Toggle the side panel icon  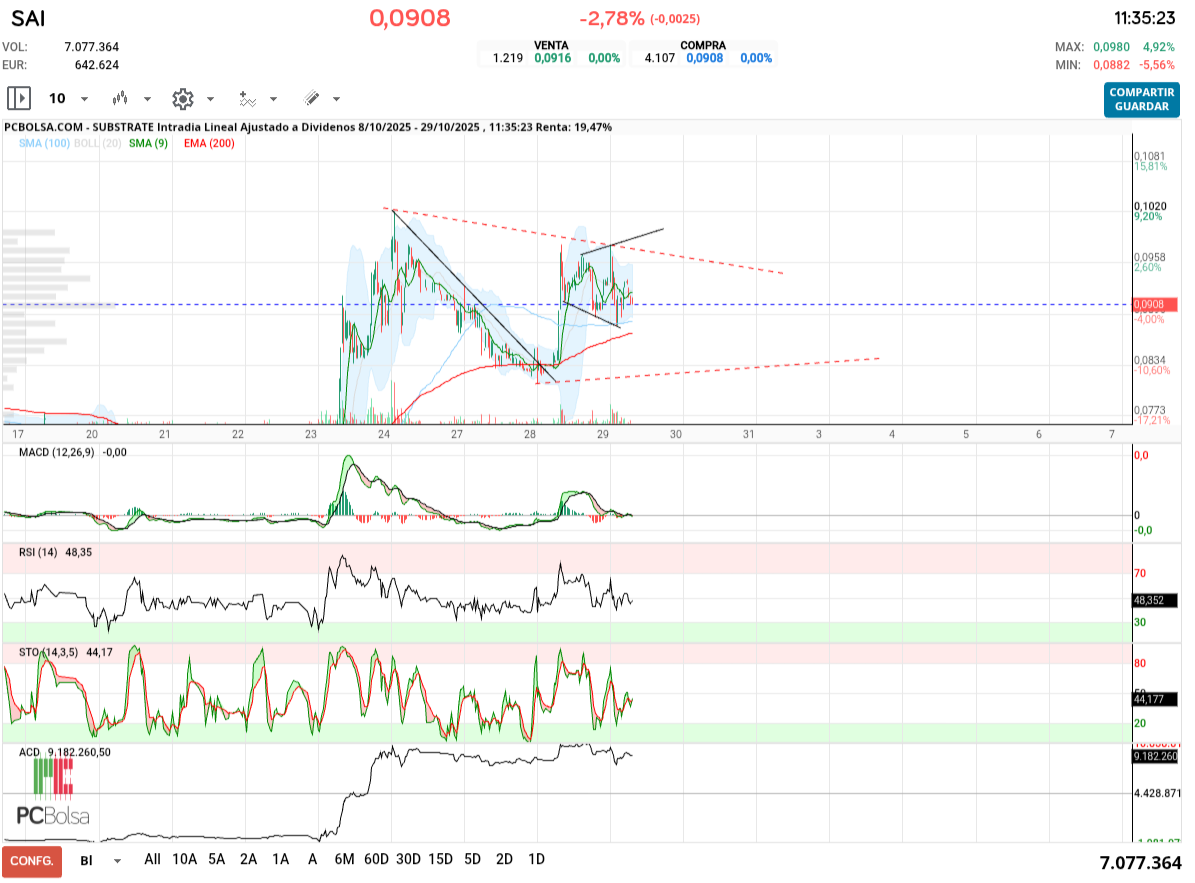point(19,98)
